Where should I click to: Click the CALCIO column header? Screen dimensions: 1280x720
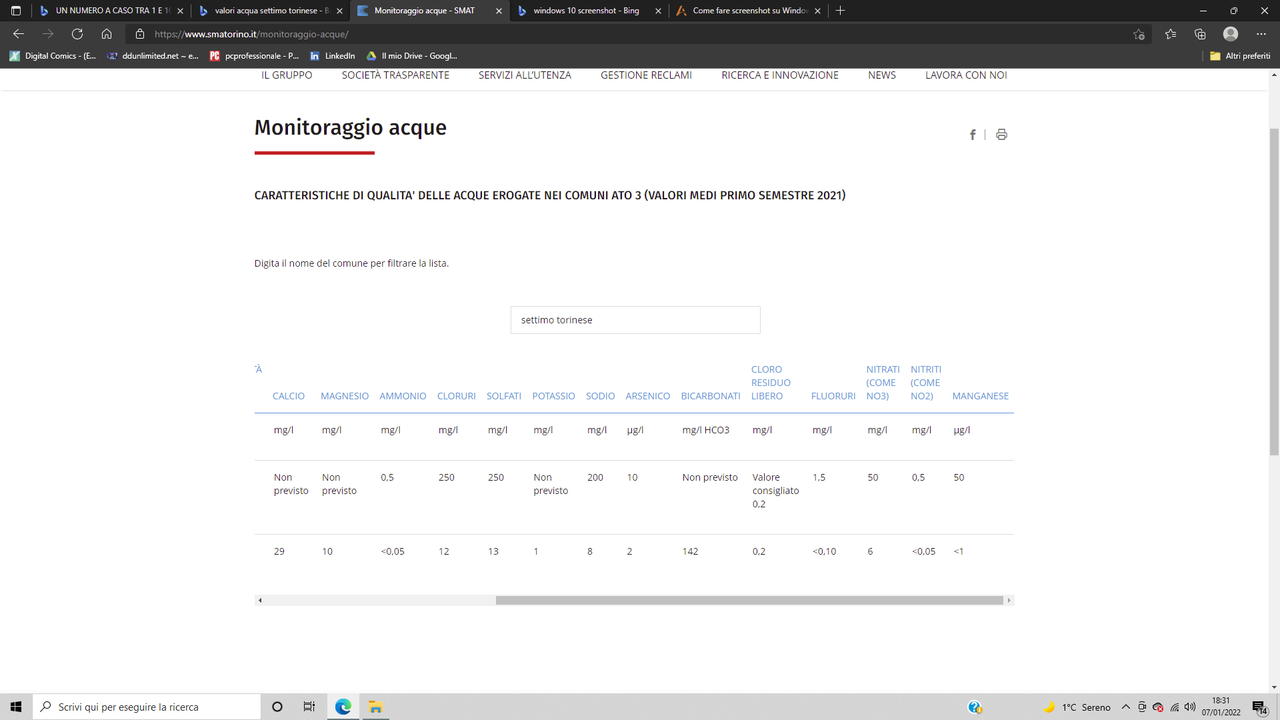coord(289,396)
